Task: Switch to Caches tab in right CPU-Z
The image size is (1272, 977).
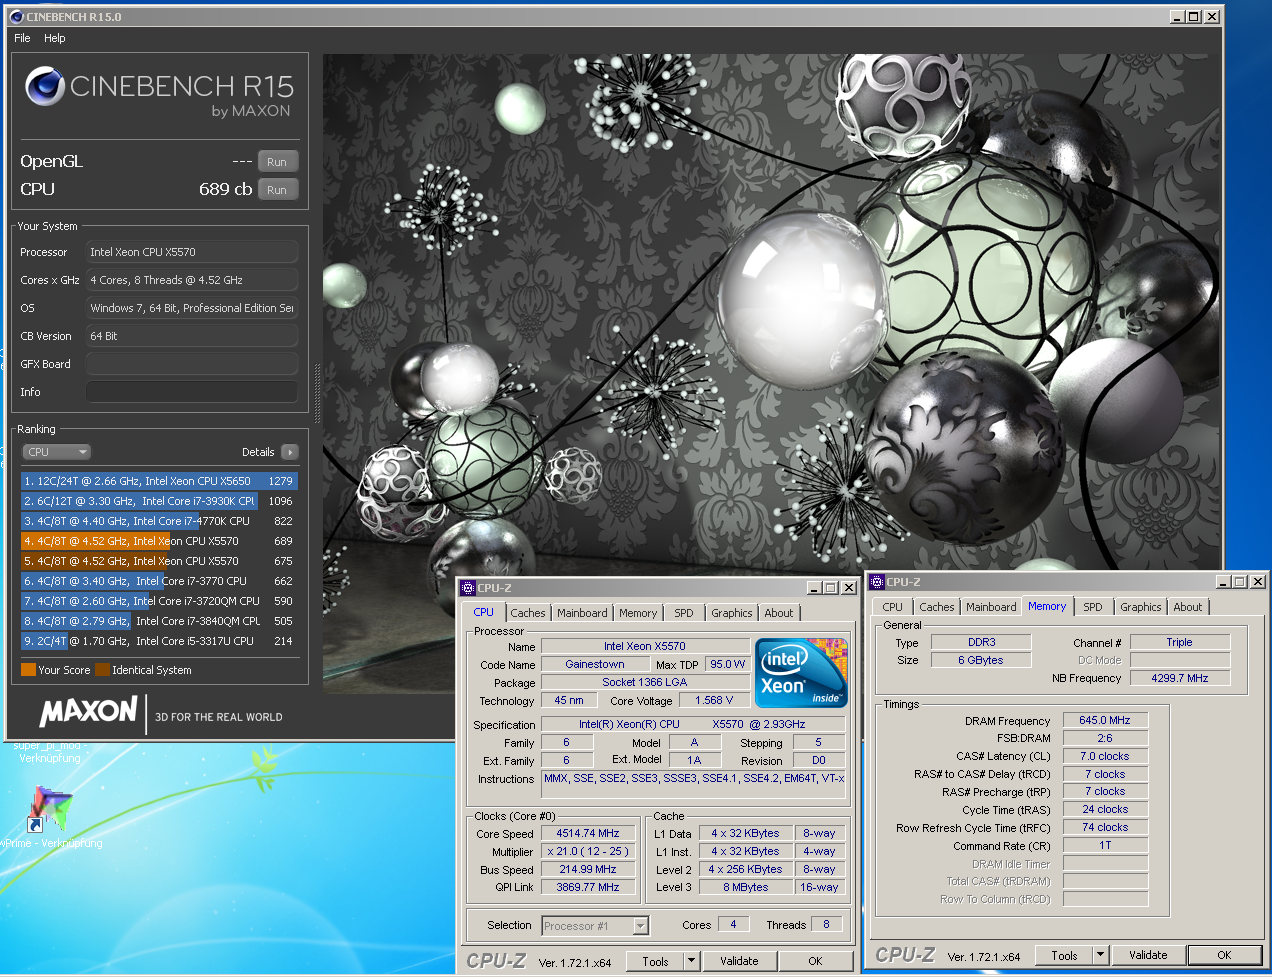Action: [937, 607]
